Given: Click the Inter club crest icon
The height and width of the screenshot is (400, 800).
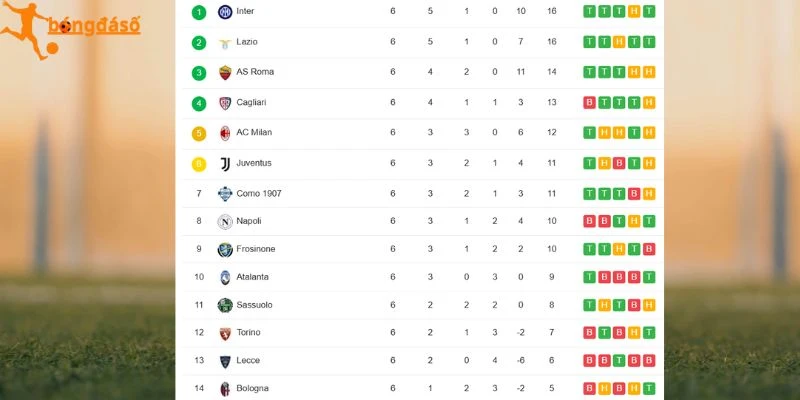Looking at the screenshot, I should coord(225,12).
